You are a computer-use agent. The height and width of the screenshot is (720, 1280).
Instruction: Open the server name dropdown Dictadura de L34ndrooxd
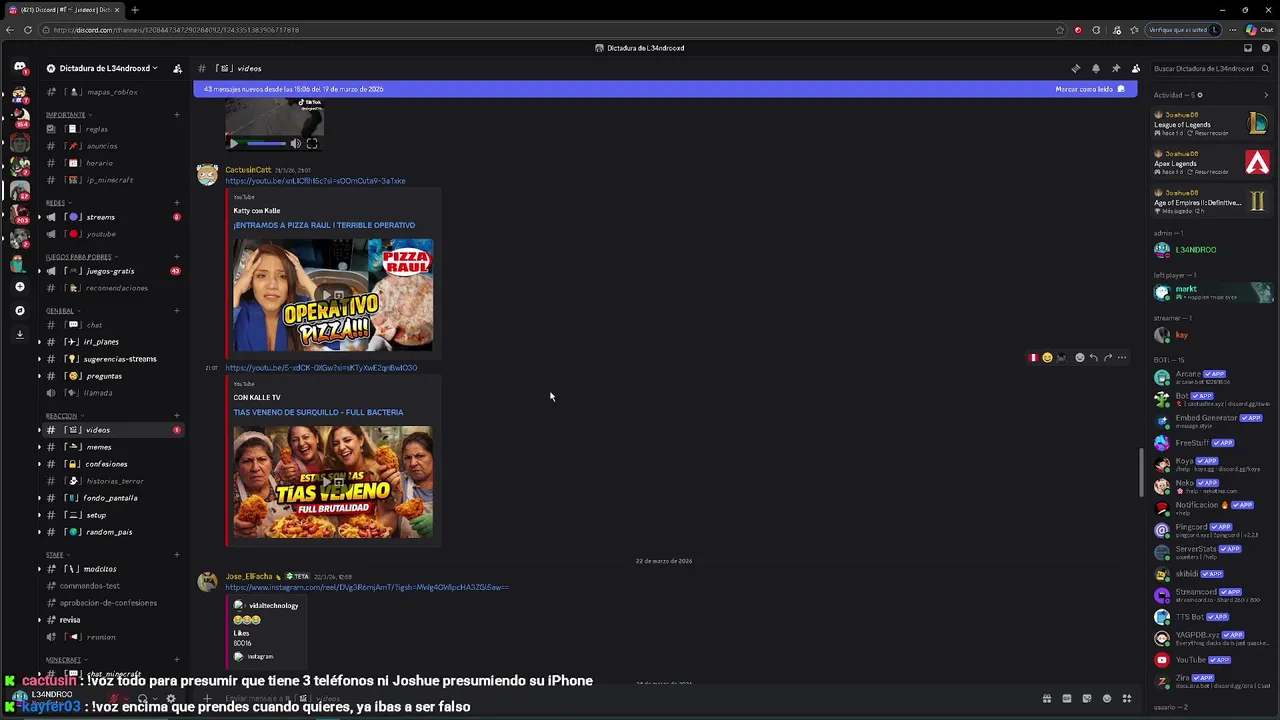click(x=108, y=68)
